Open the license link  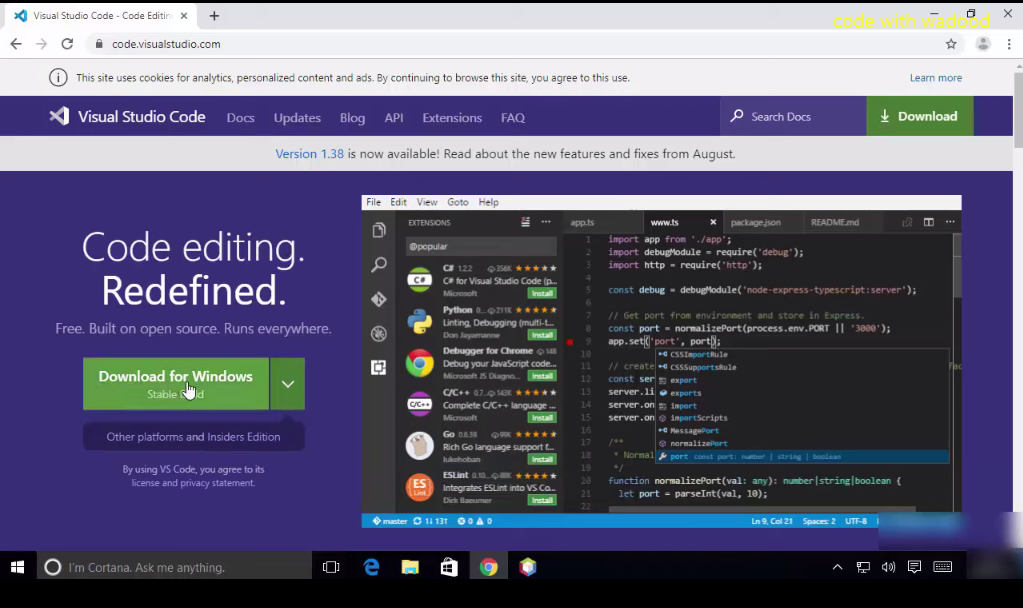tap(145, 483)
